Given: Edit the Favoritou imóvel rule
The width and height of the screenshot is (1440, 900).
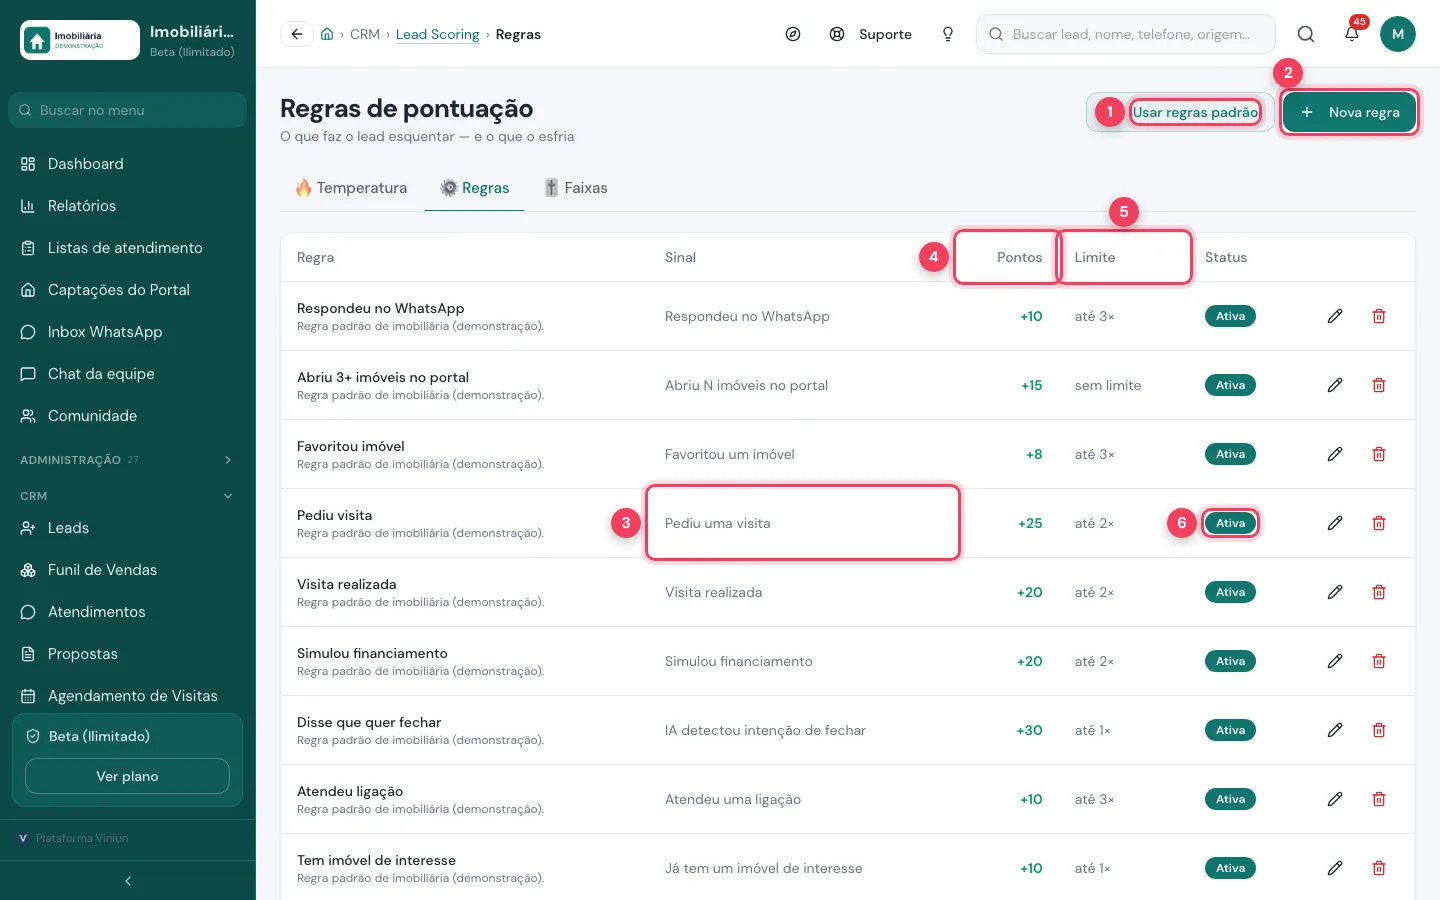Looking at the screenshot, I should tap(1335, 454).
